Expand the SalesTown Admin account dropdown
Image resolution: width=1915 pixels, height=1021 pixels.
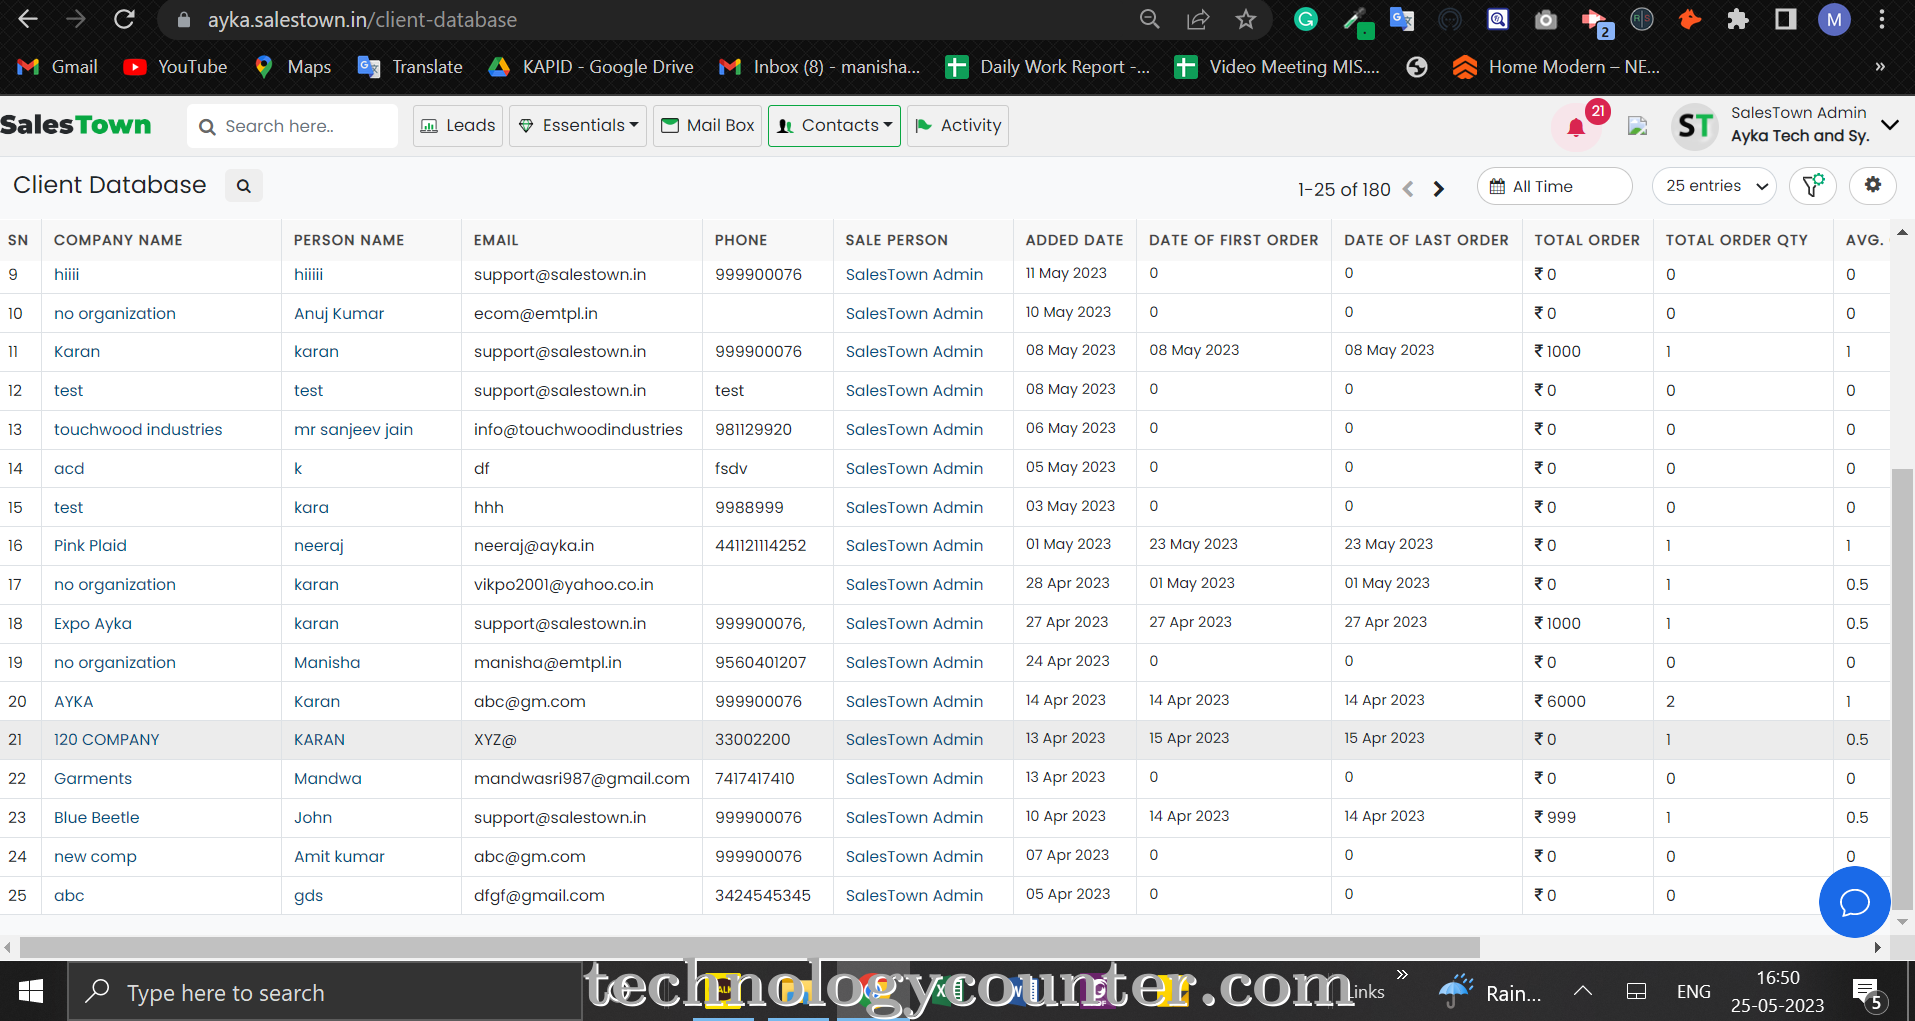click(1890, 125)
